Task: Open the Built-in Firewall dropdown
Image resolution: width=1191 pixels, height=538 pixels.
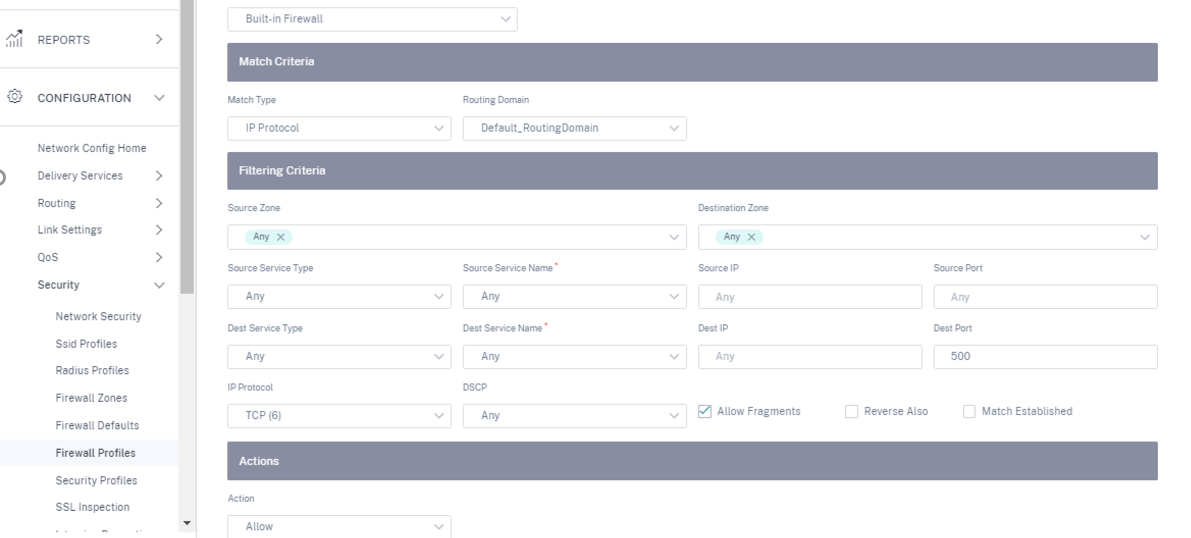Action: 372,19
